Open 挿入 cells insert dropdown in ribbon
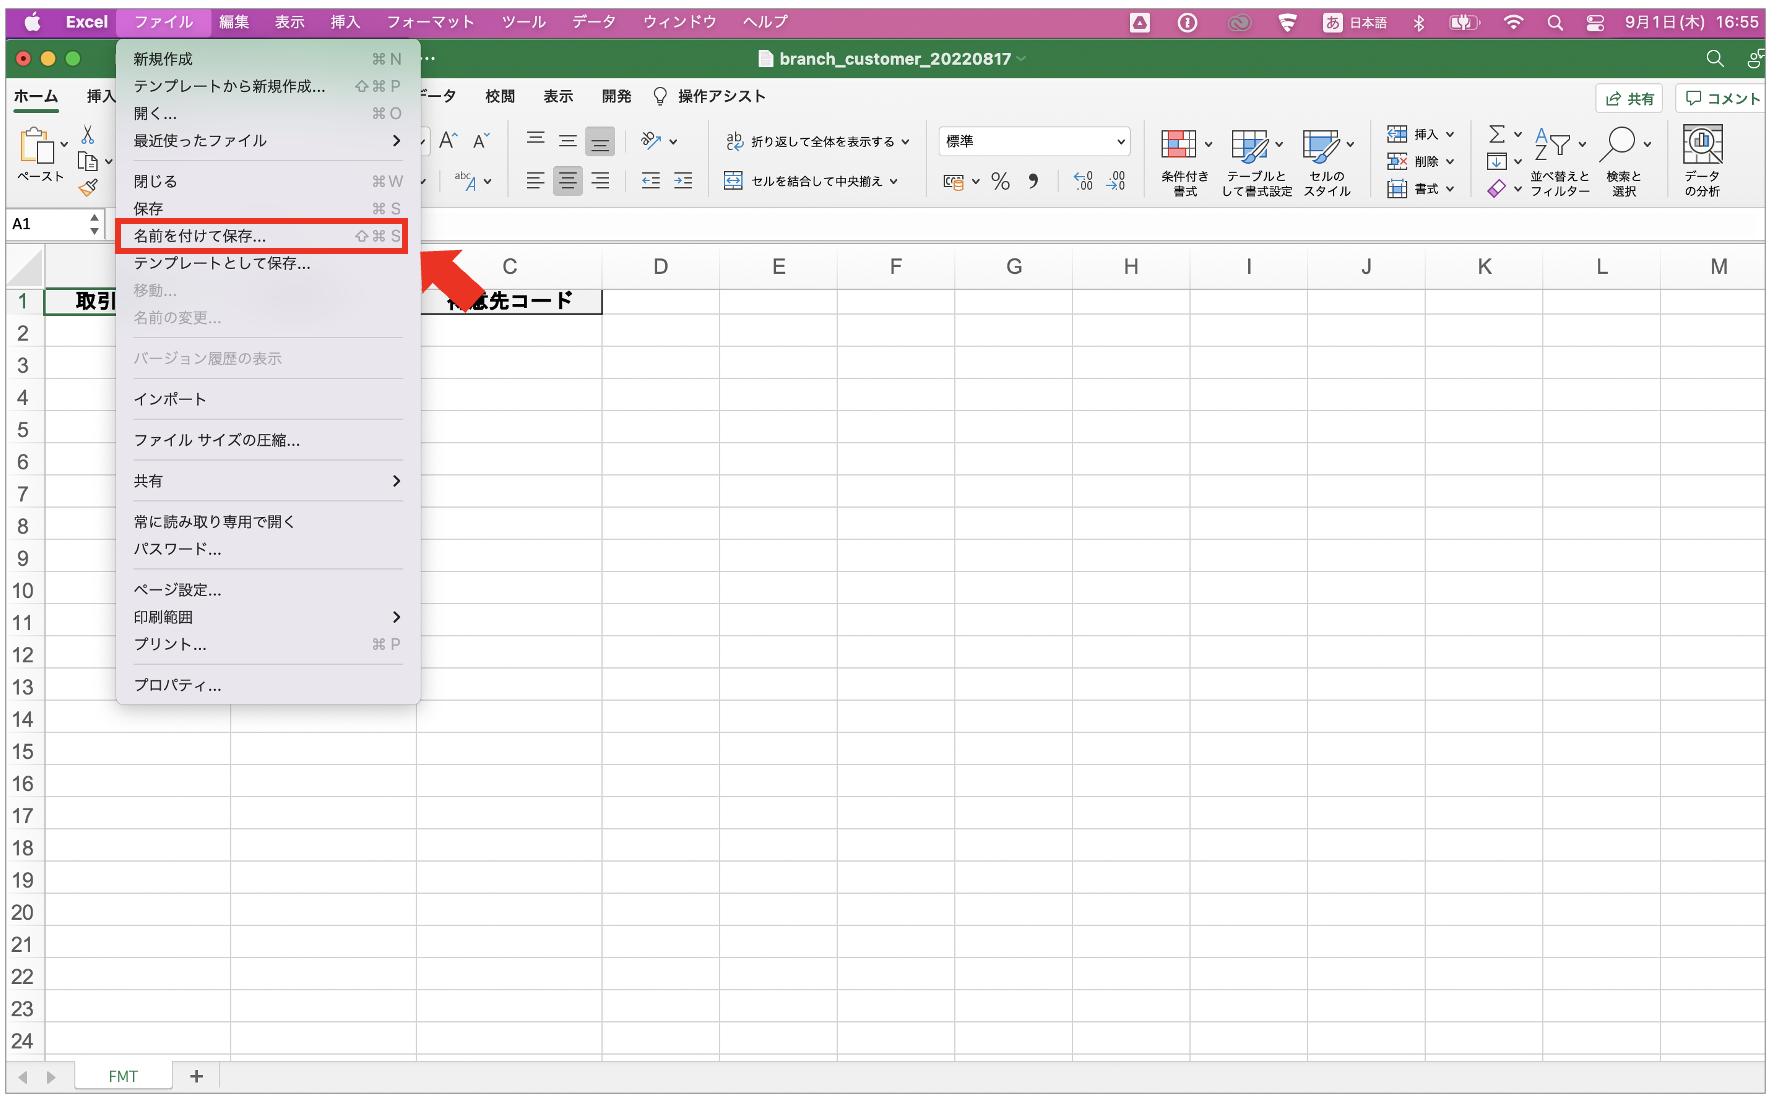 1421,134
